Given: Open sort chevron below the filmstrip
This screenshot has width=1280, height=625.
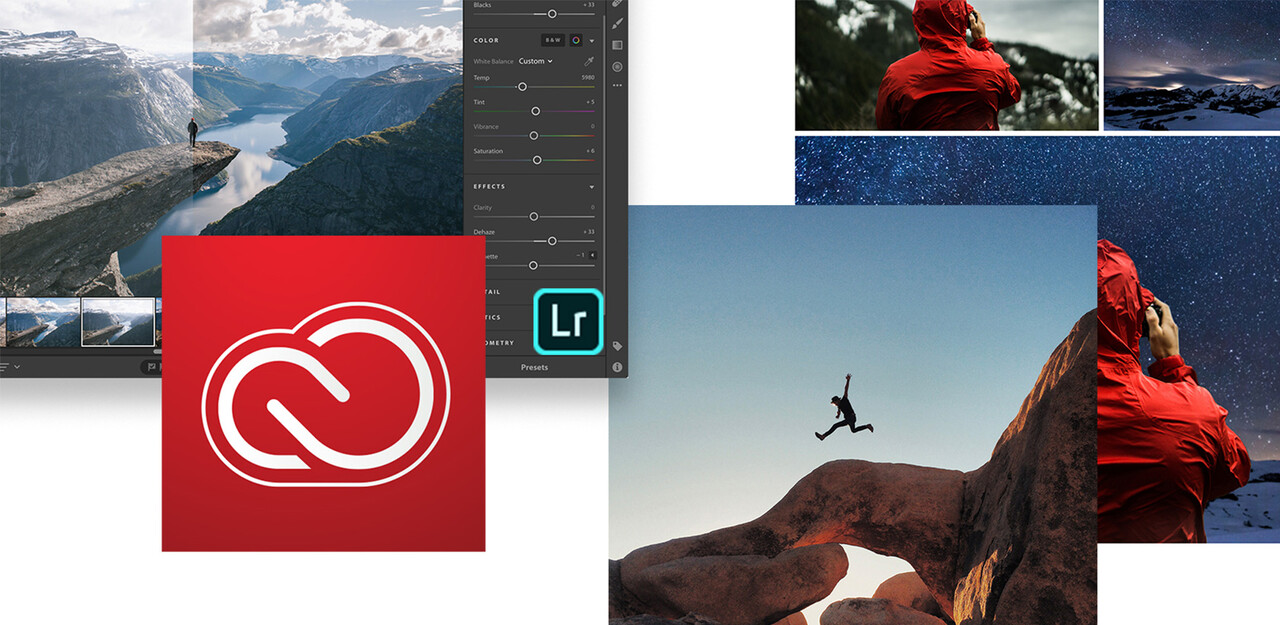Looking at the screenshot, I should click(x=17, y=367).
